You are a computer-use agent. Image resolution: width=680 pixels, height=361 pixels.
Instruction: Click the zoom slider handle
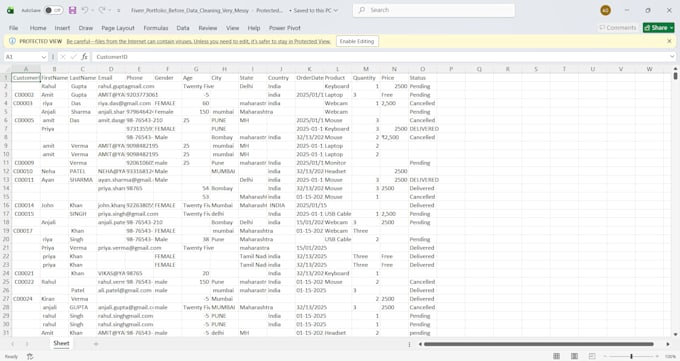(631, 356)
